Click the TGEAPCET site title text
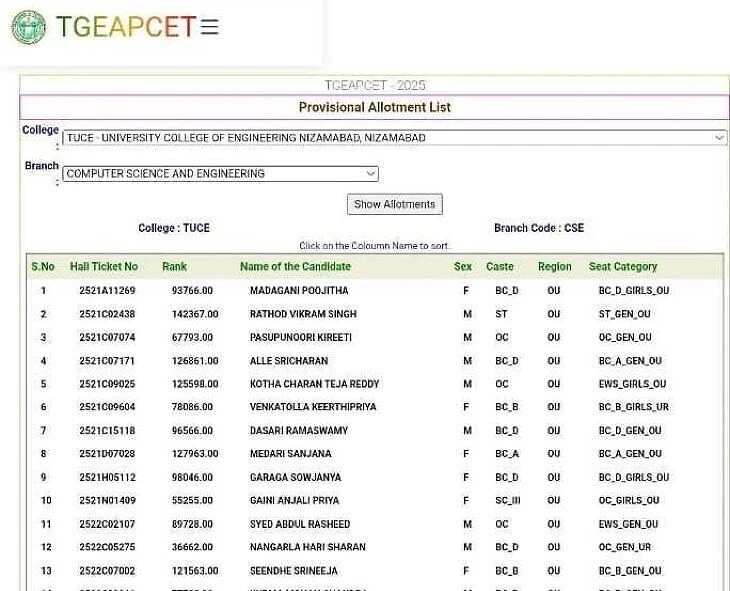730x591 pixels. (x=125, y=27)
